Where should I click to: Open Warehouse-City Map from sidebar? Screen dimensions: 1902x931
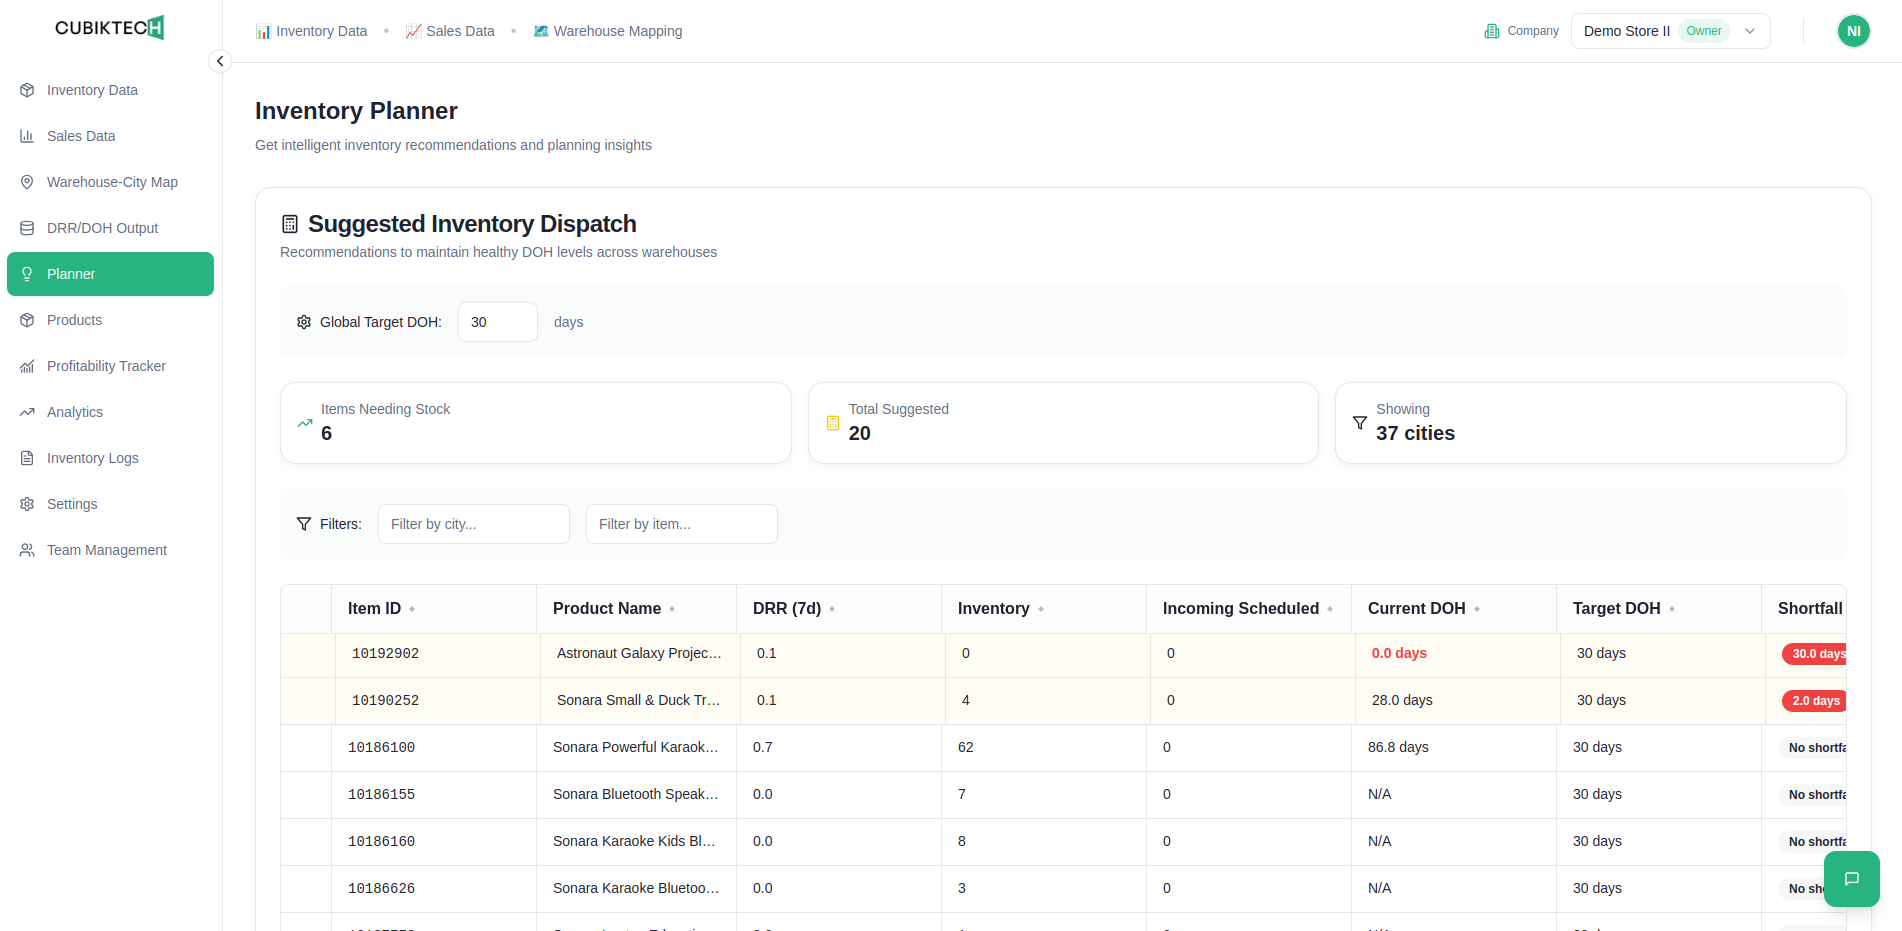111,182
